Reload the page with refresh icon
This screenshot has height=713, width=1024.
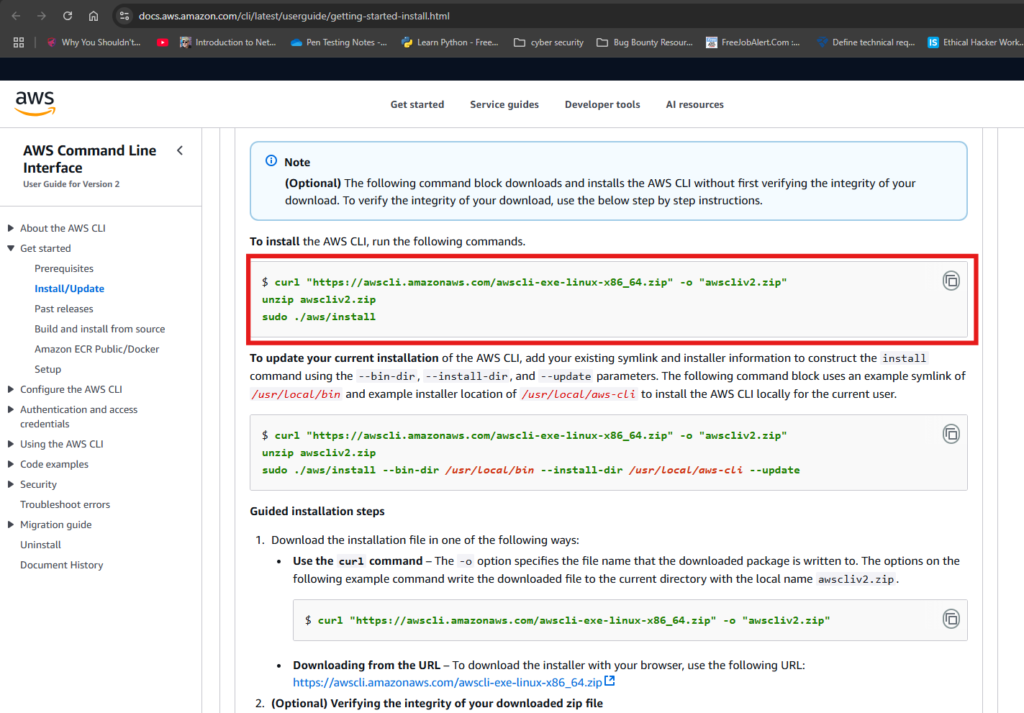tap(67, 16)
